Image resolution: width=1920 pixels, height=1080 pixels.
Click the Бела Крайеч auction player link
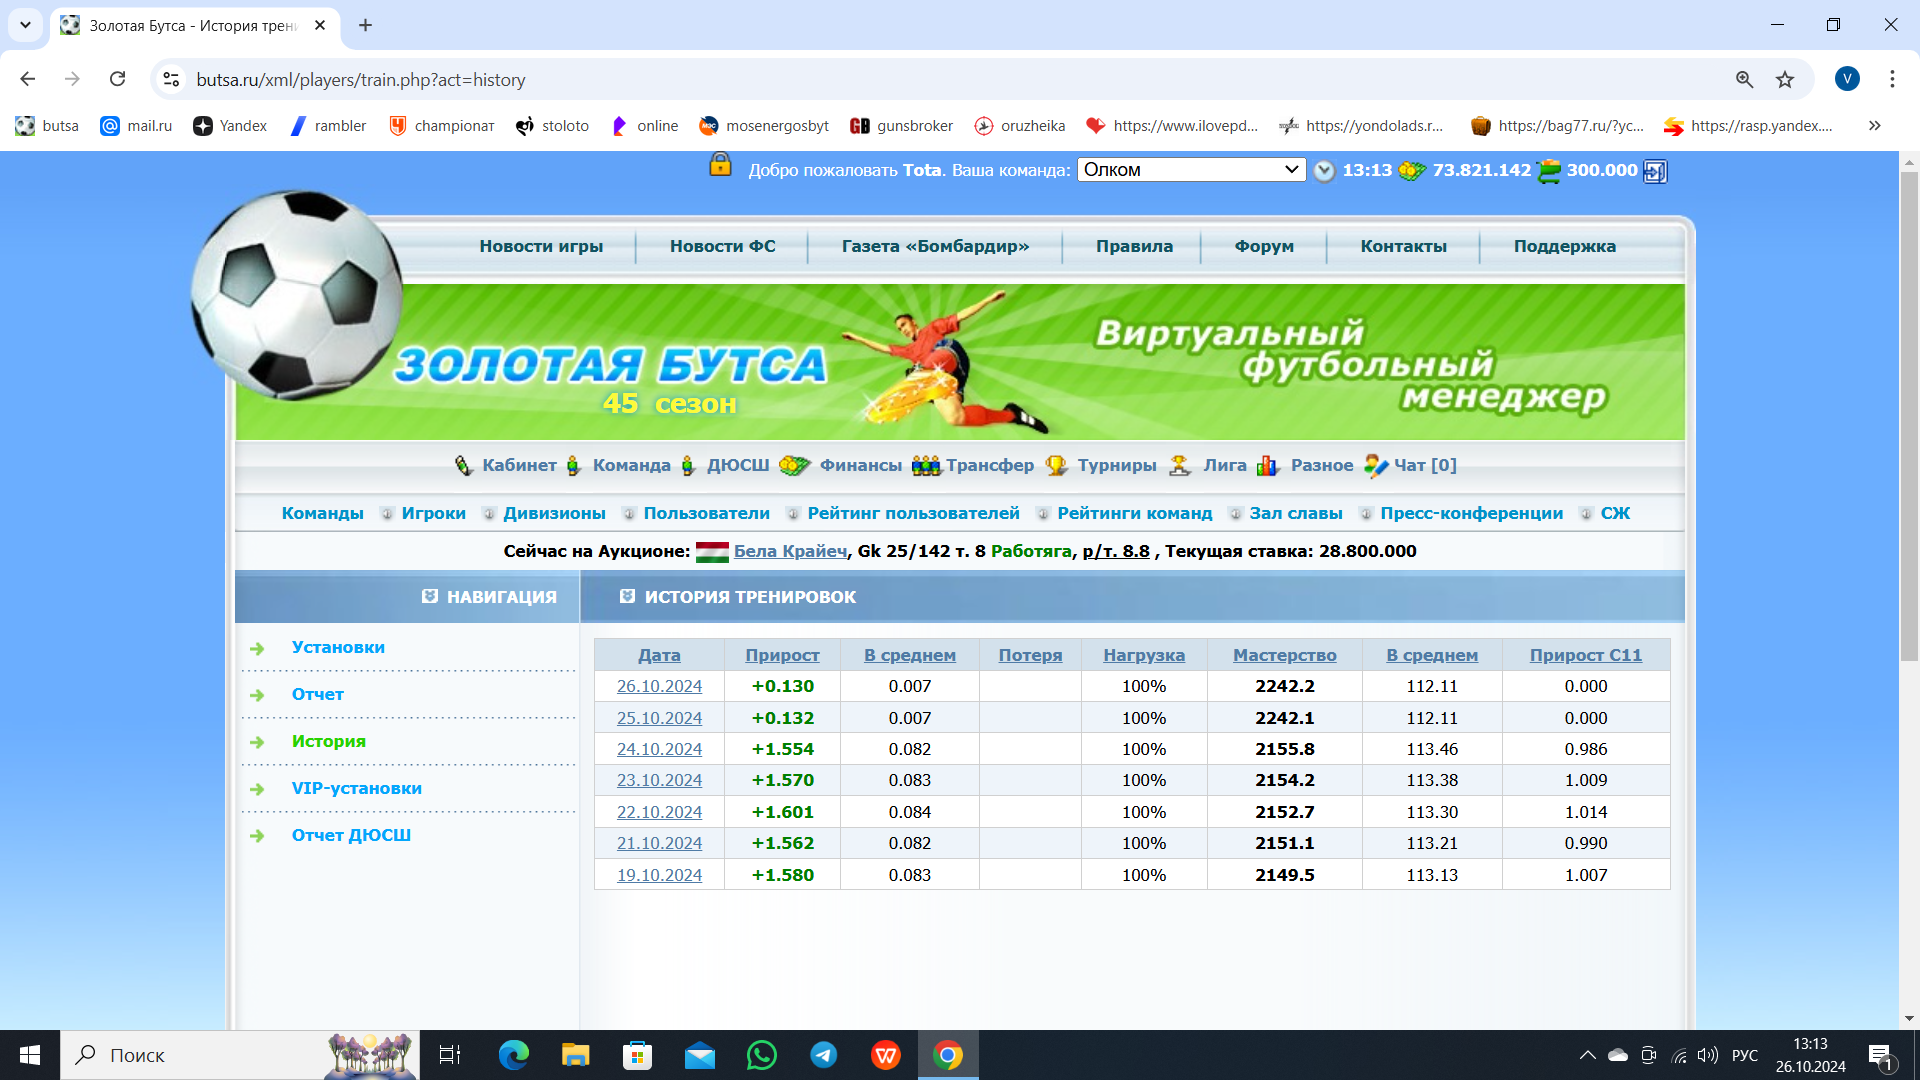790,551
